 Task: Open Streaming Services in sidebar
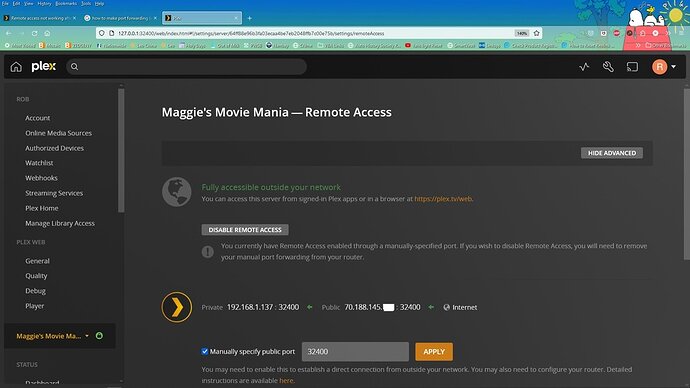click(54, 193)
